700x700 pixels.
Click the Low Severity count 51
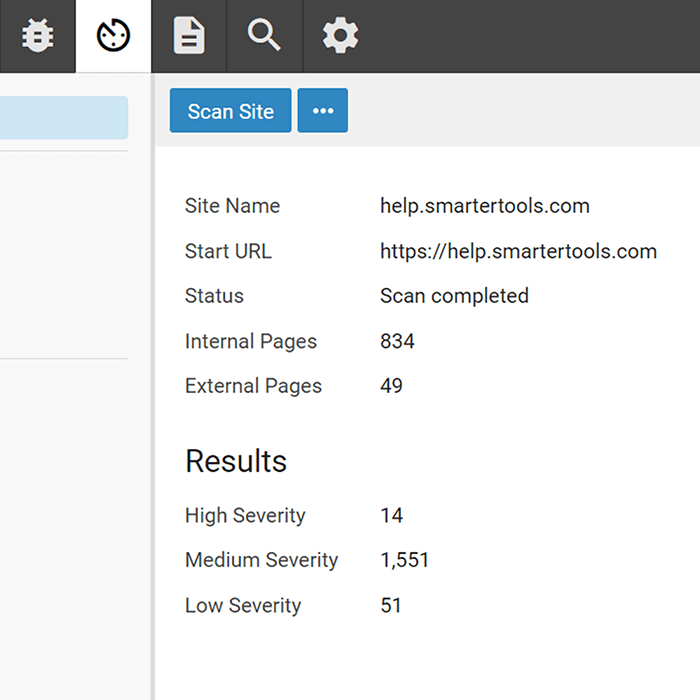[391, 605]
